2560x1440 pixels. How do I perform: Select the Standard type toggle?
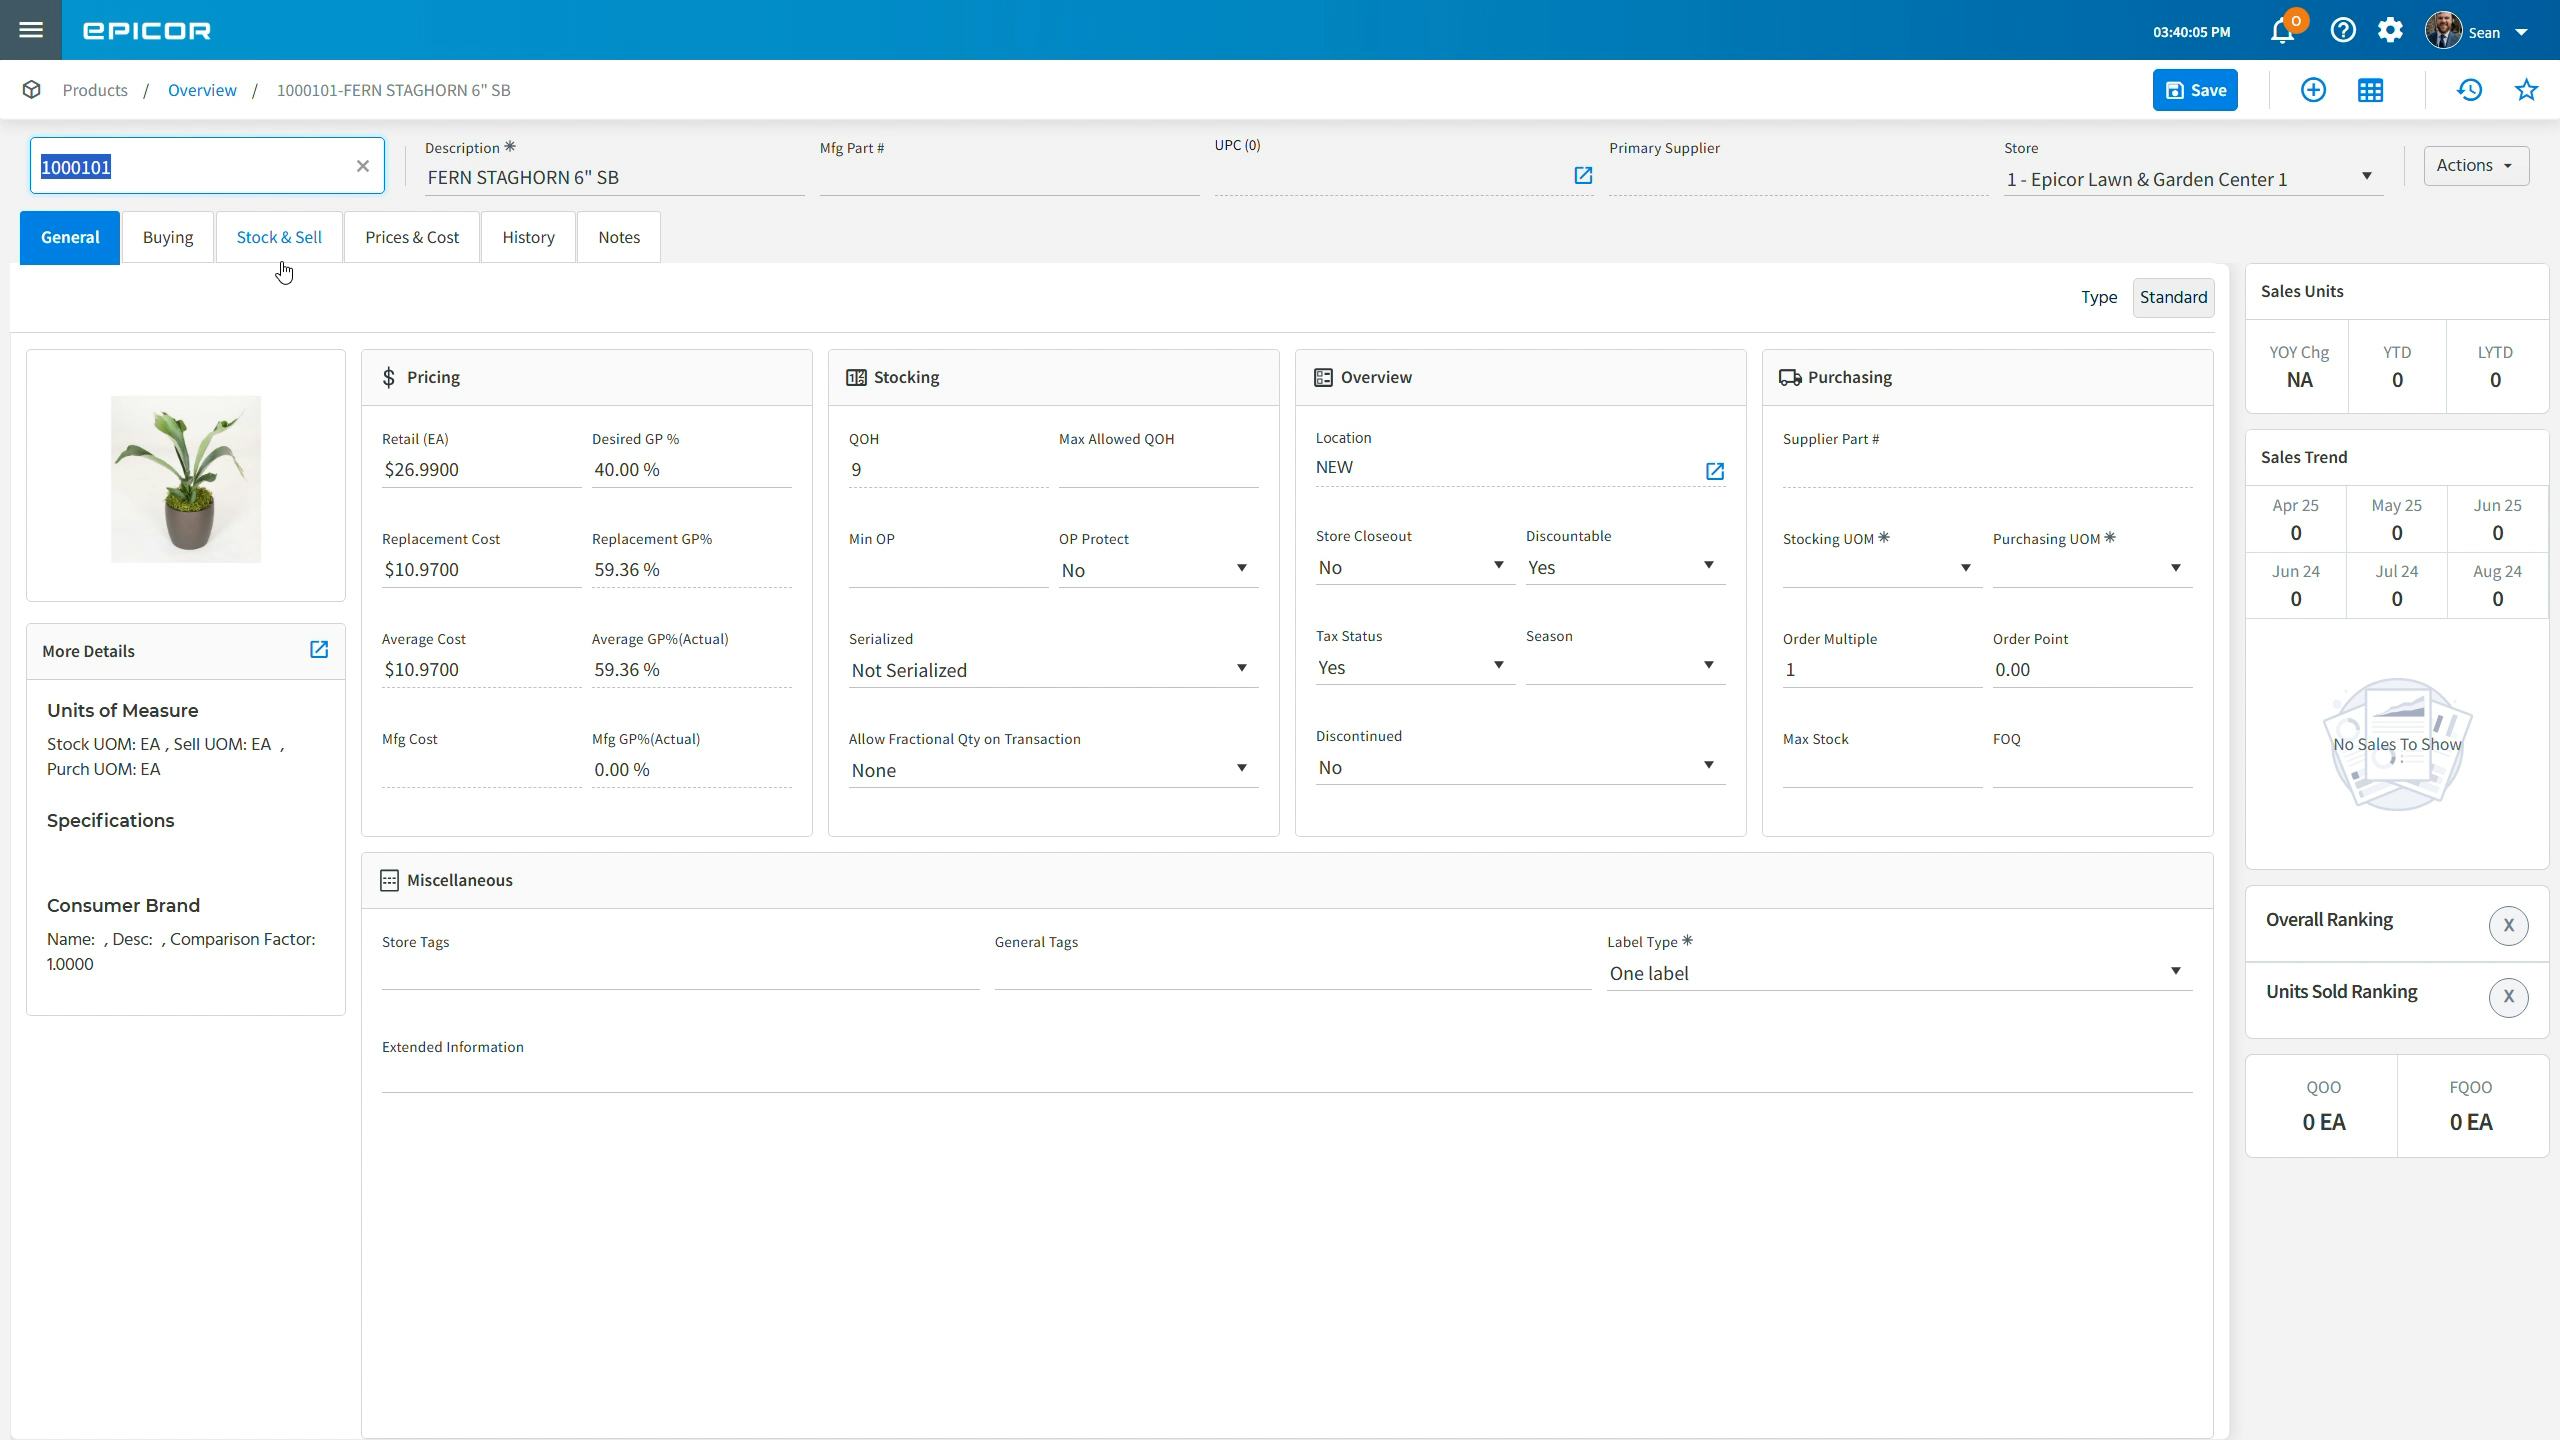[x=2172, y=297]
